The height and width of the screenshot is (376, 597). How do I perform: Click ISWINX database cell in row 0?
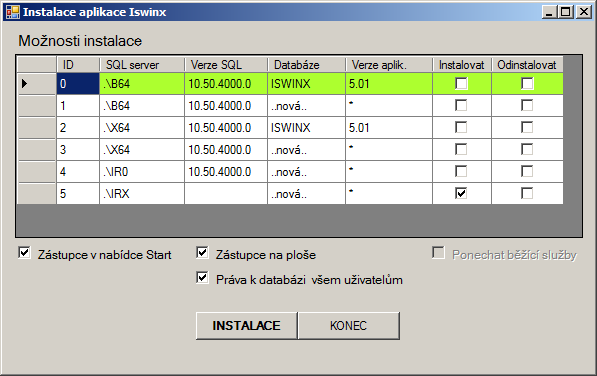click(x=306, y=83)
